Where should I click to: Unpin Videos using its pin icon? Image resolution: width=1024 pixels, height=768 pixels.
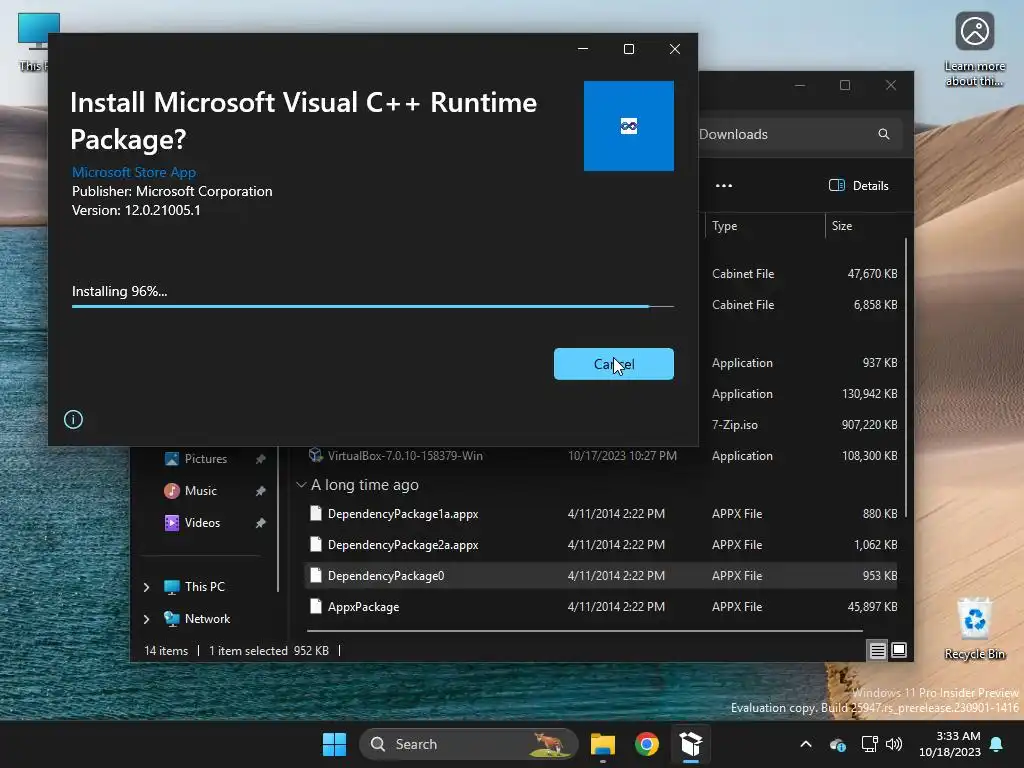[261, 522]
